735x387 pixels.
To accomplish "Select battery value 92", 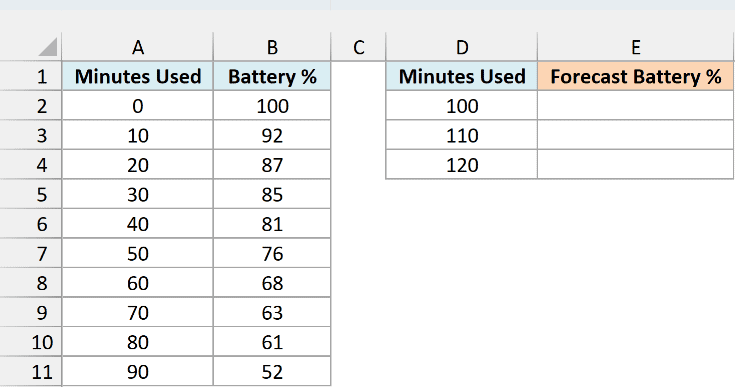I will pyautogui.click(x=272, y=135).
